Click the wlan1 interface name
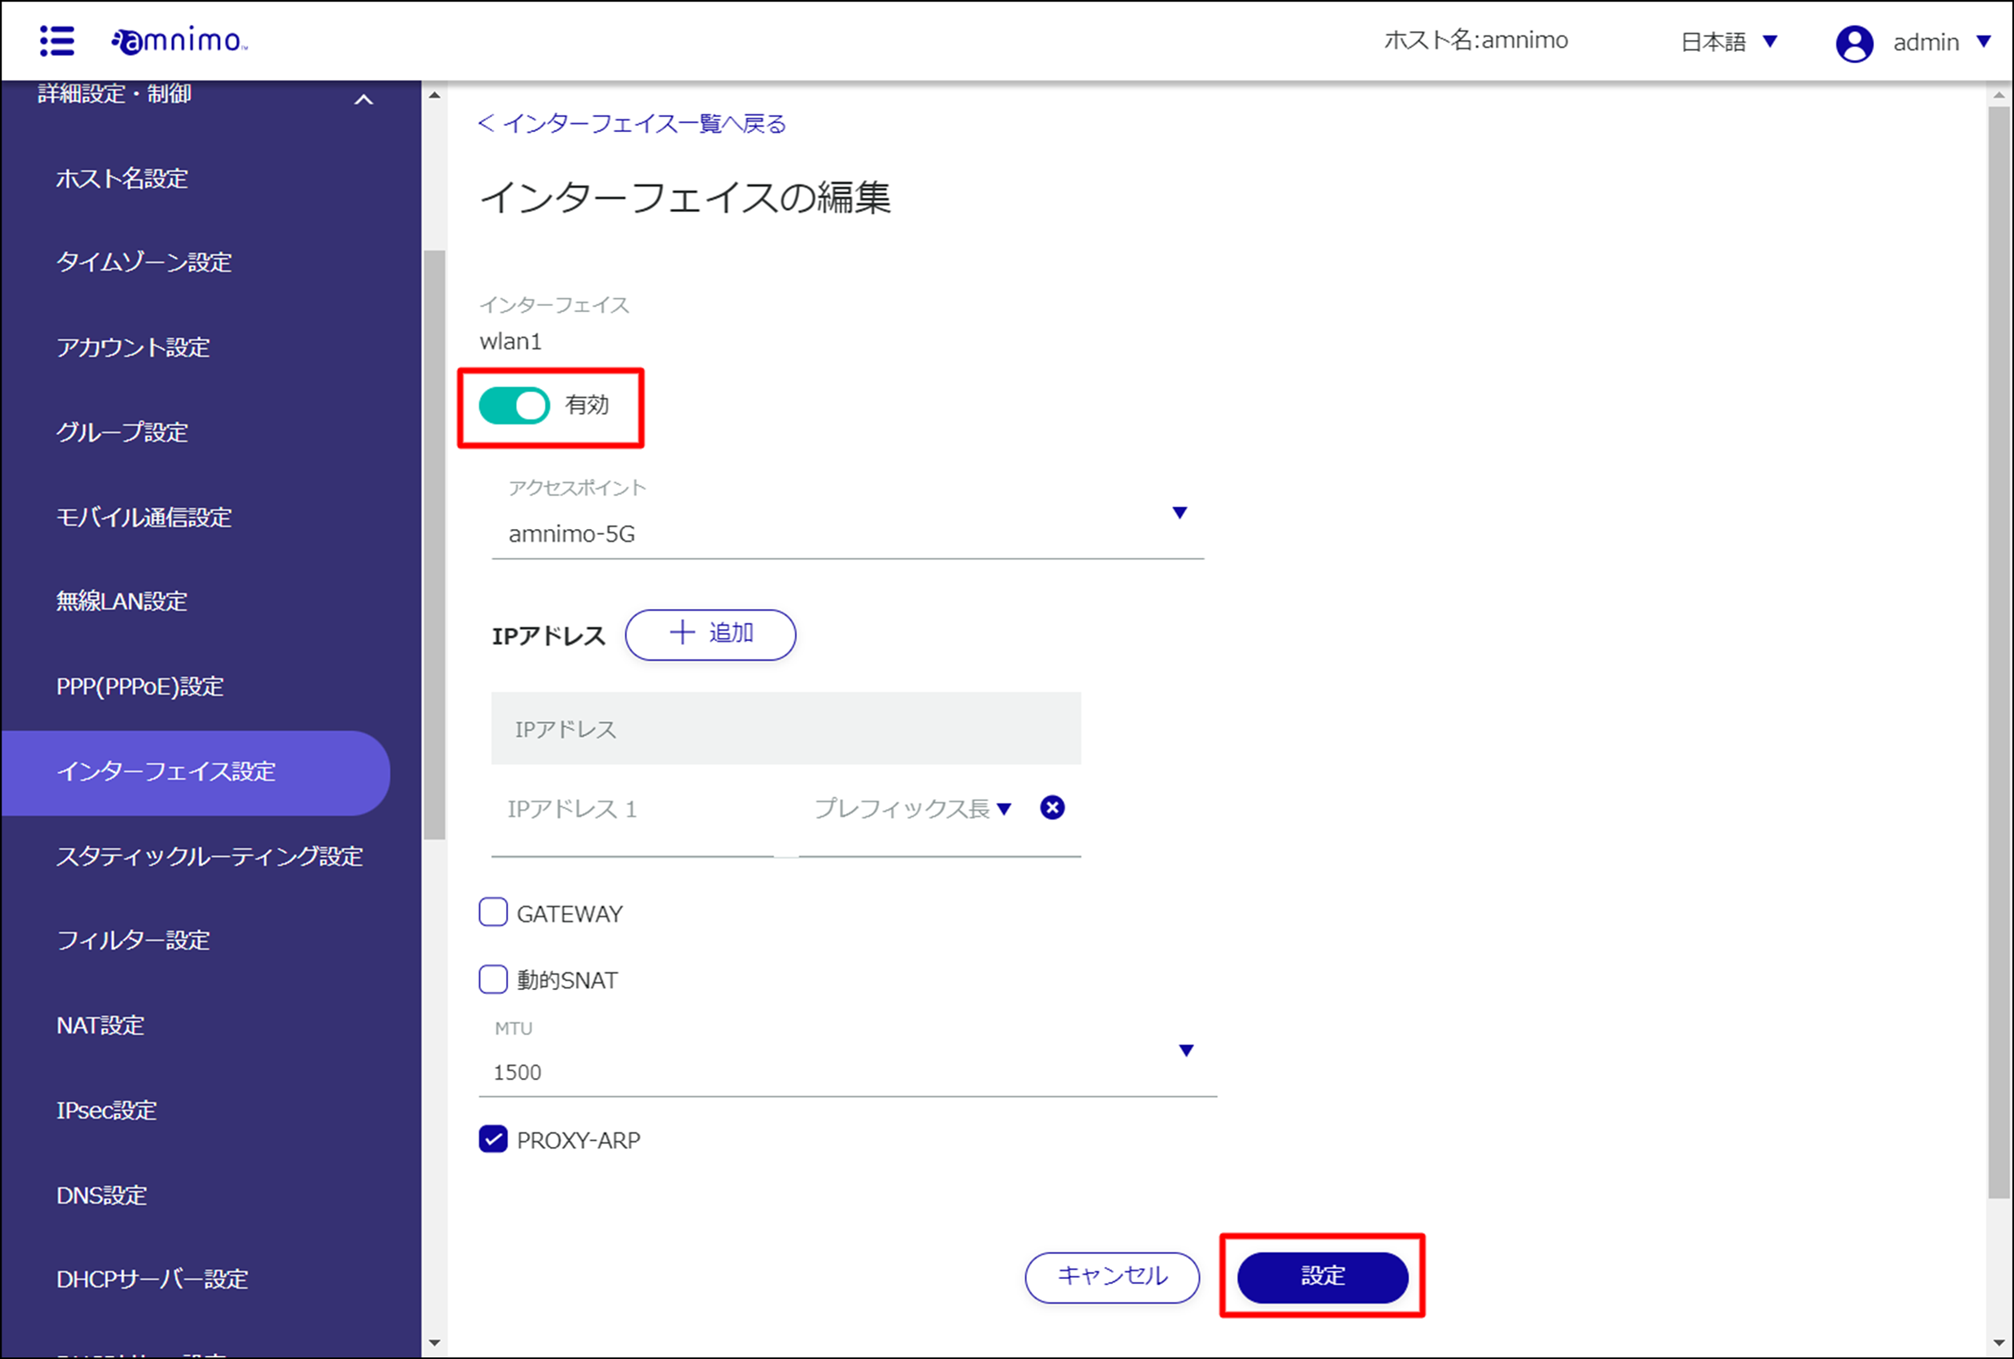This screenshot has height=1359, width=2014. click(x=511, y=341)
